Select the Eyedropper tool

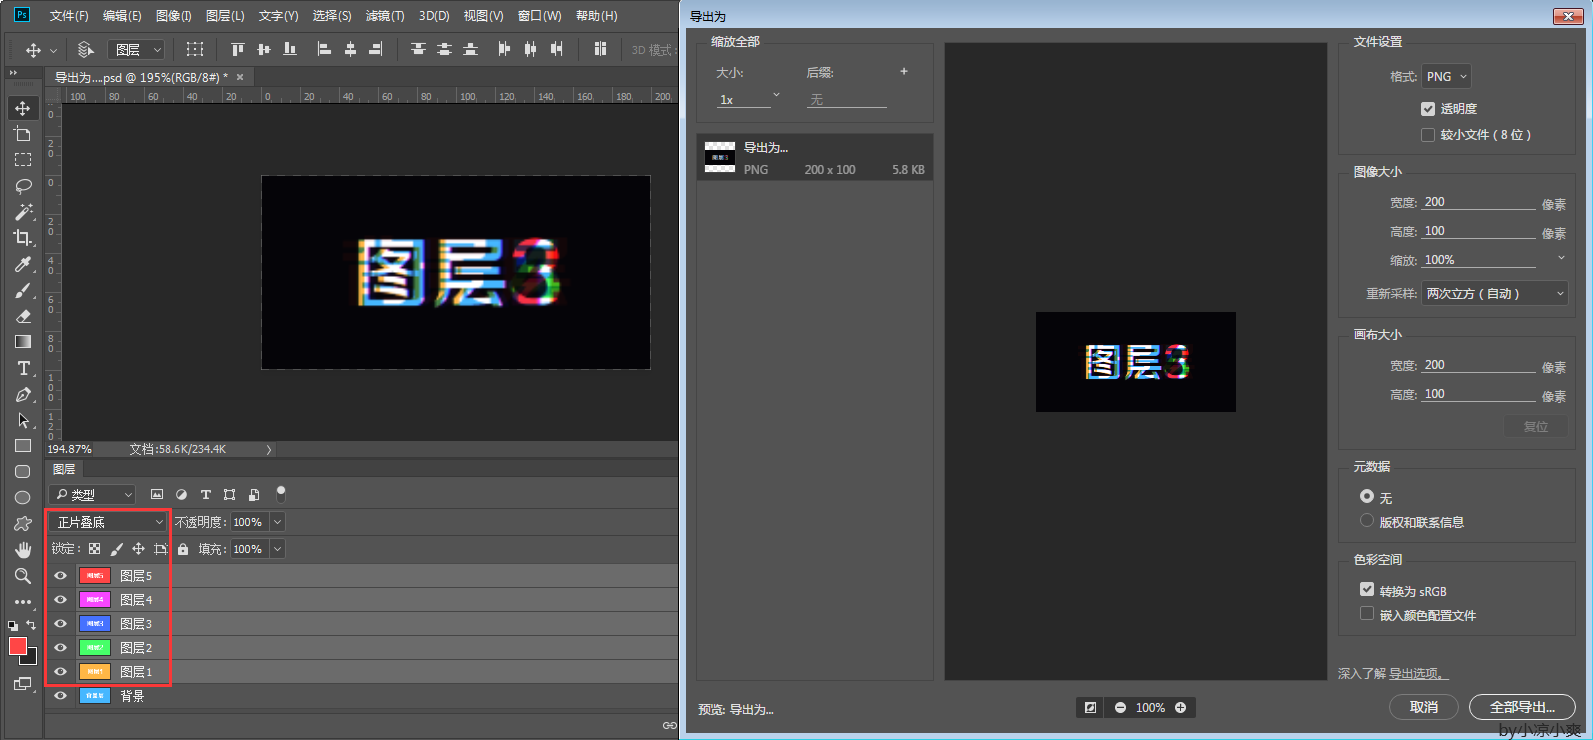click(x=23, y=264)
